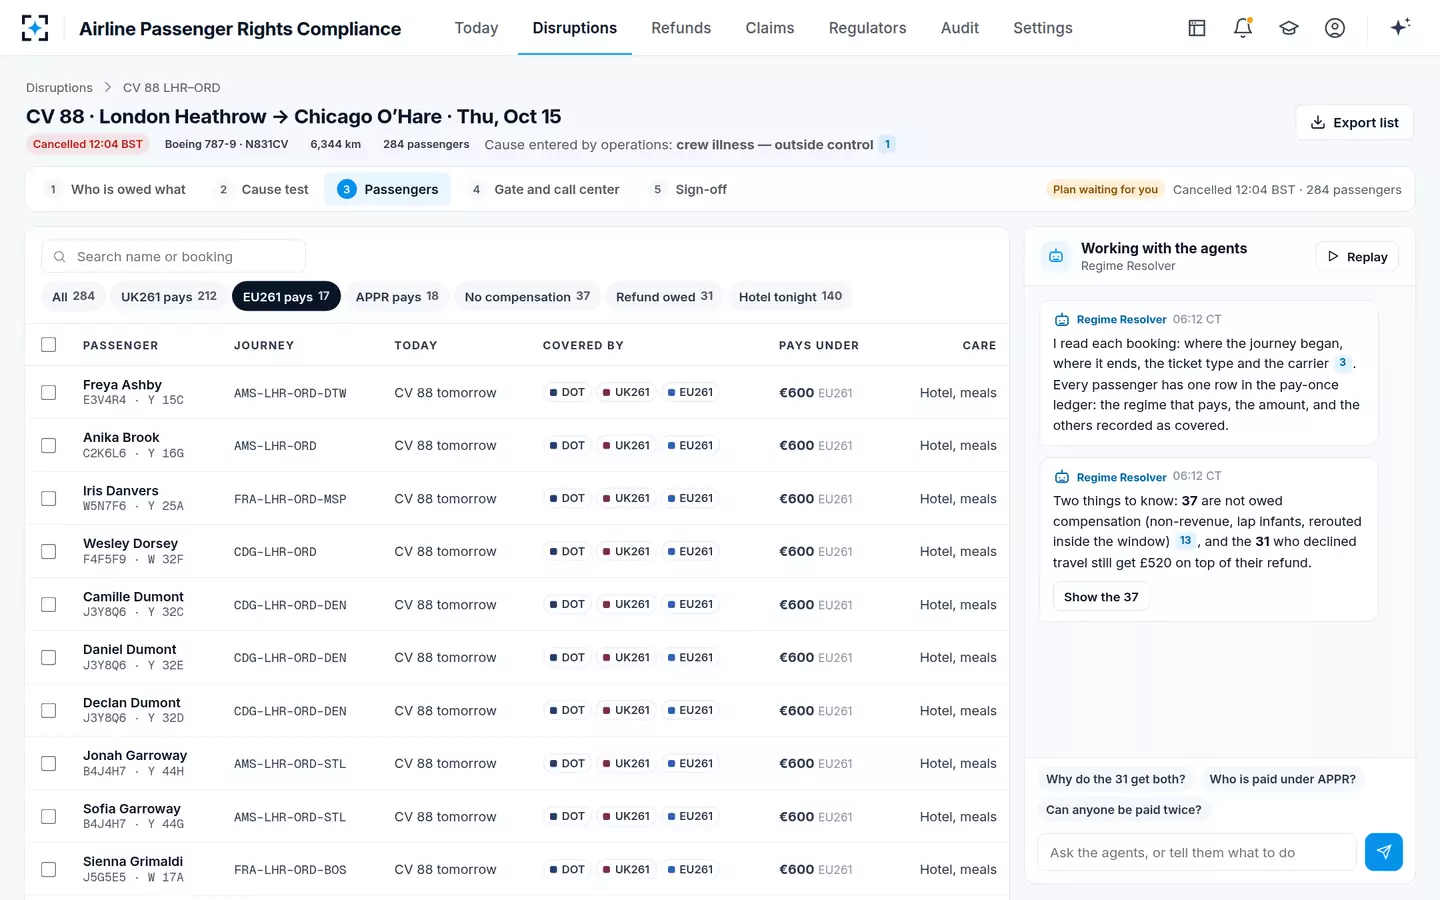Click the app logo icon

(x=35, y=28)
